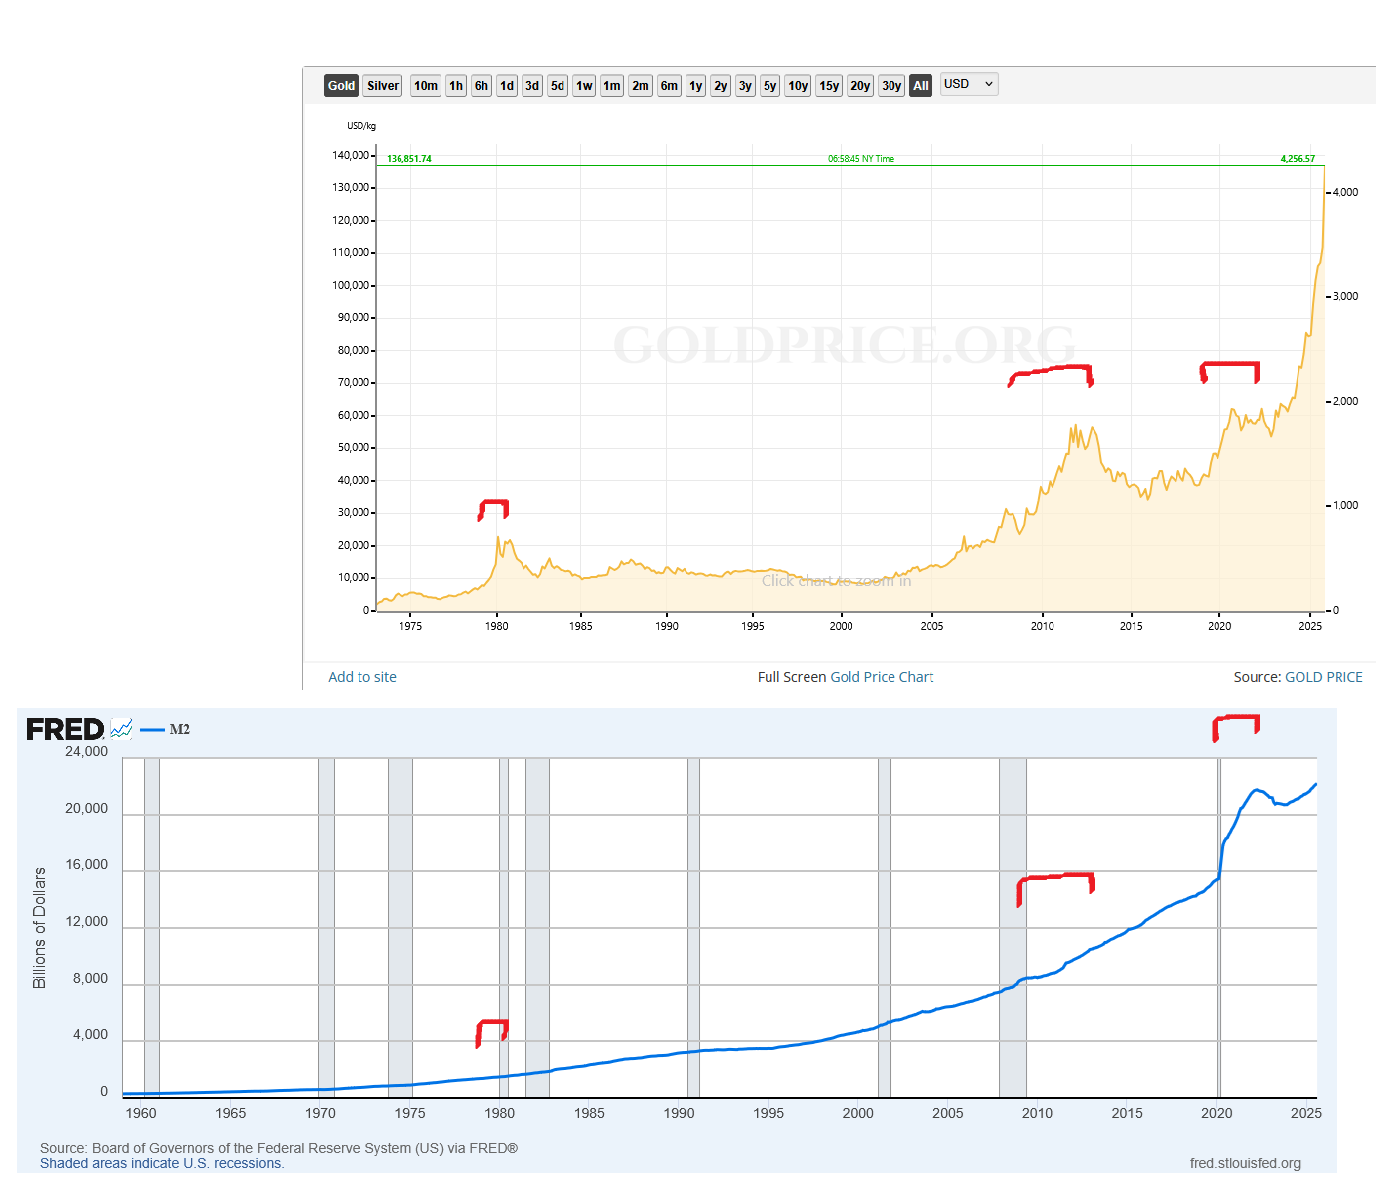Viewport: 1376px width, 1193px height.
Task: Select the Gold metal button
Action: (x=341, y=86)
